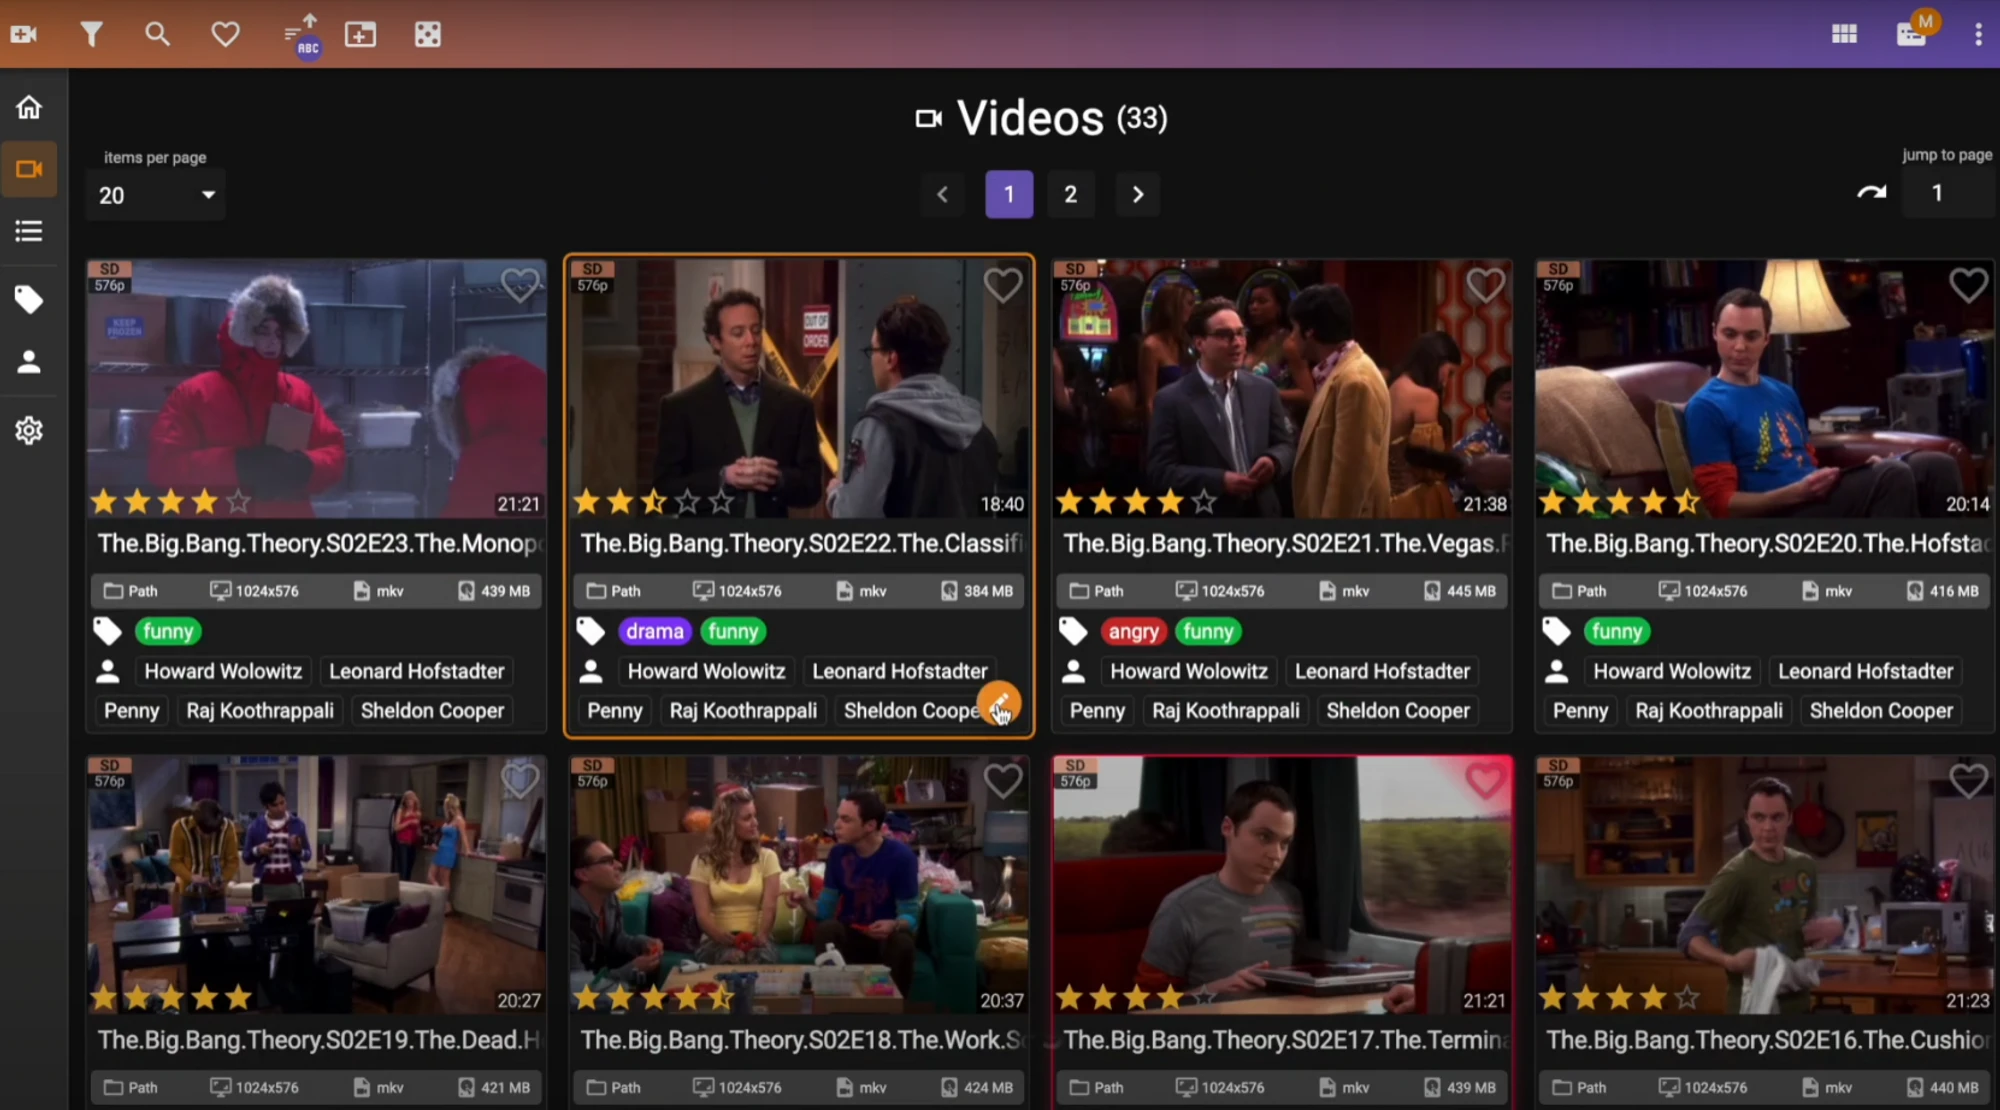Unfavorite the S02E17 Terminator video heart
The width and height of the screenshot is (2000, 1110).
click(1485, 780)
